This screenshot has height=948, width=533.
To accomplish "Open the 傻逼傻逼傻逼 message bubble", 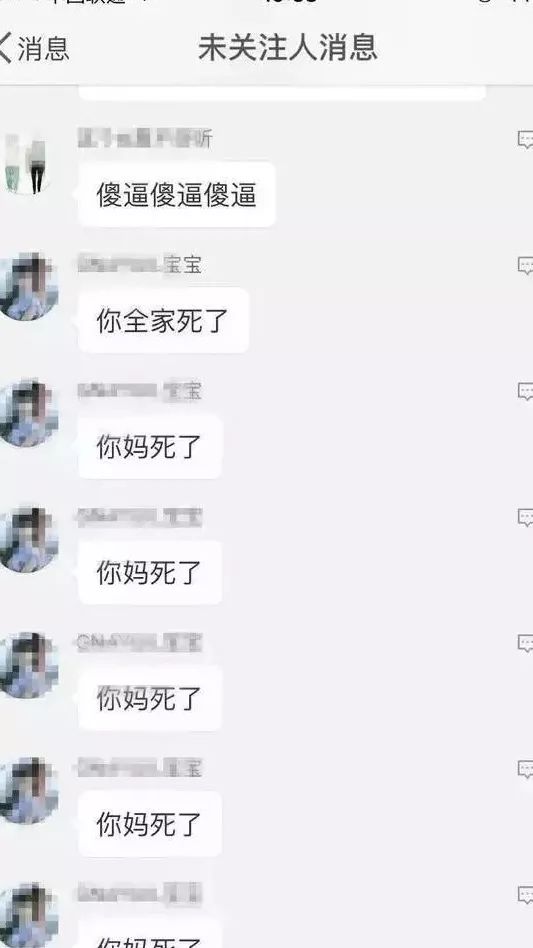I will click(x=176, y=195).
